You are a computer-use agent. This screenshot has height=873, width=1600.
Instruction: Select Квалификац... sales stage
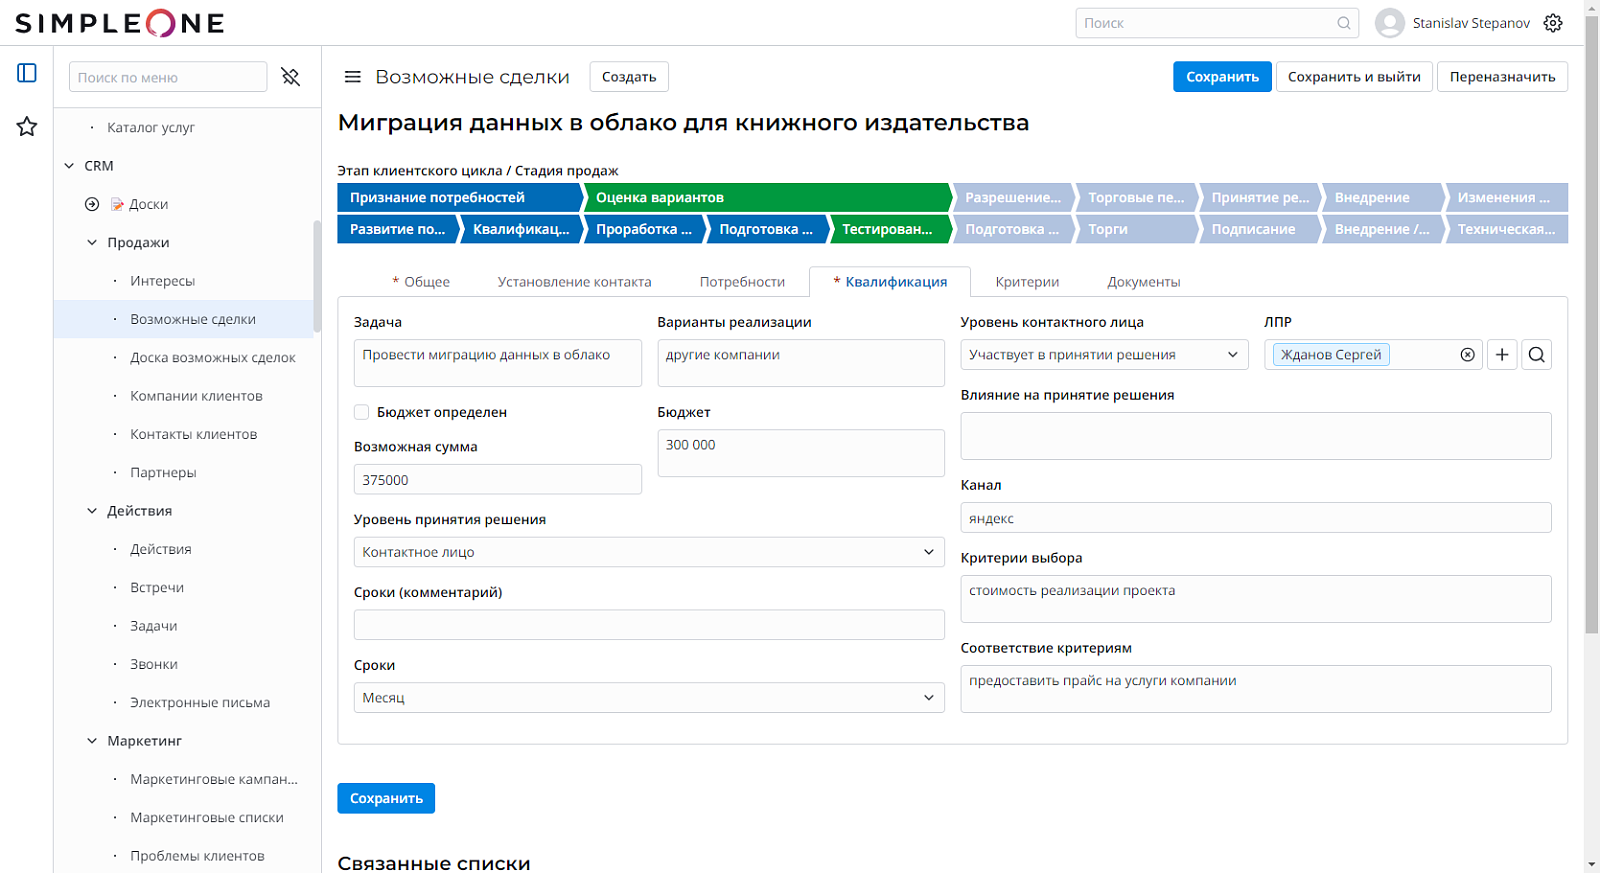521,229
